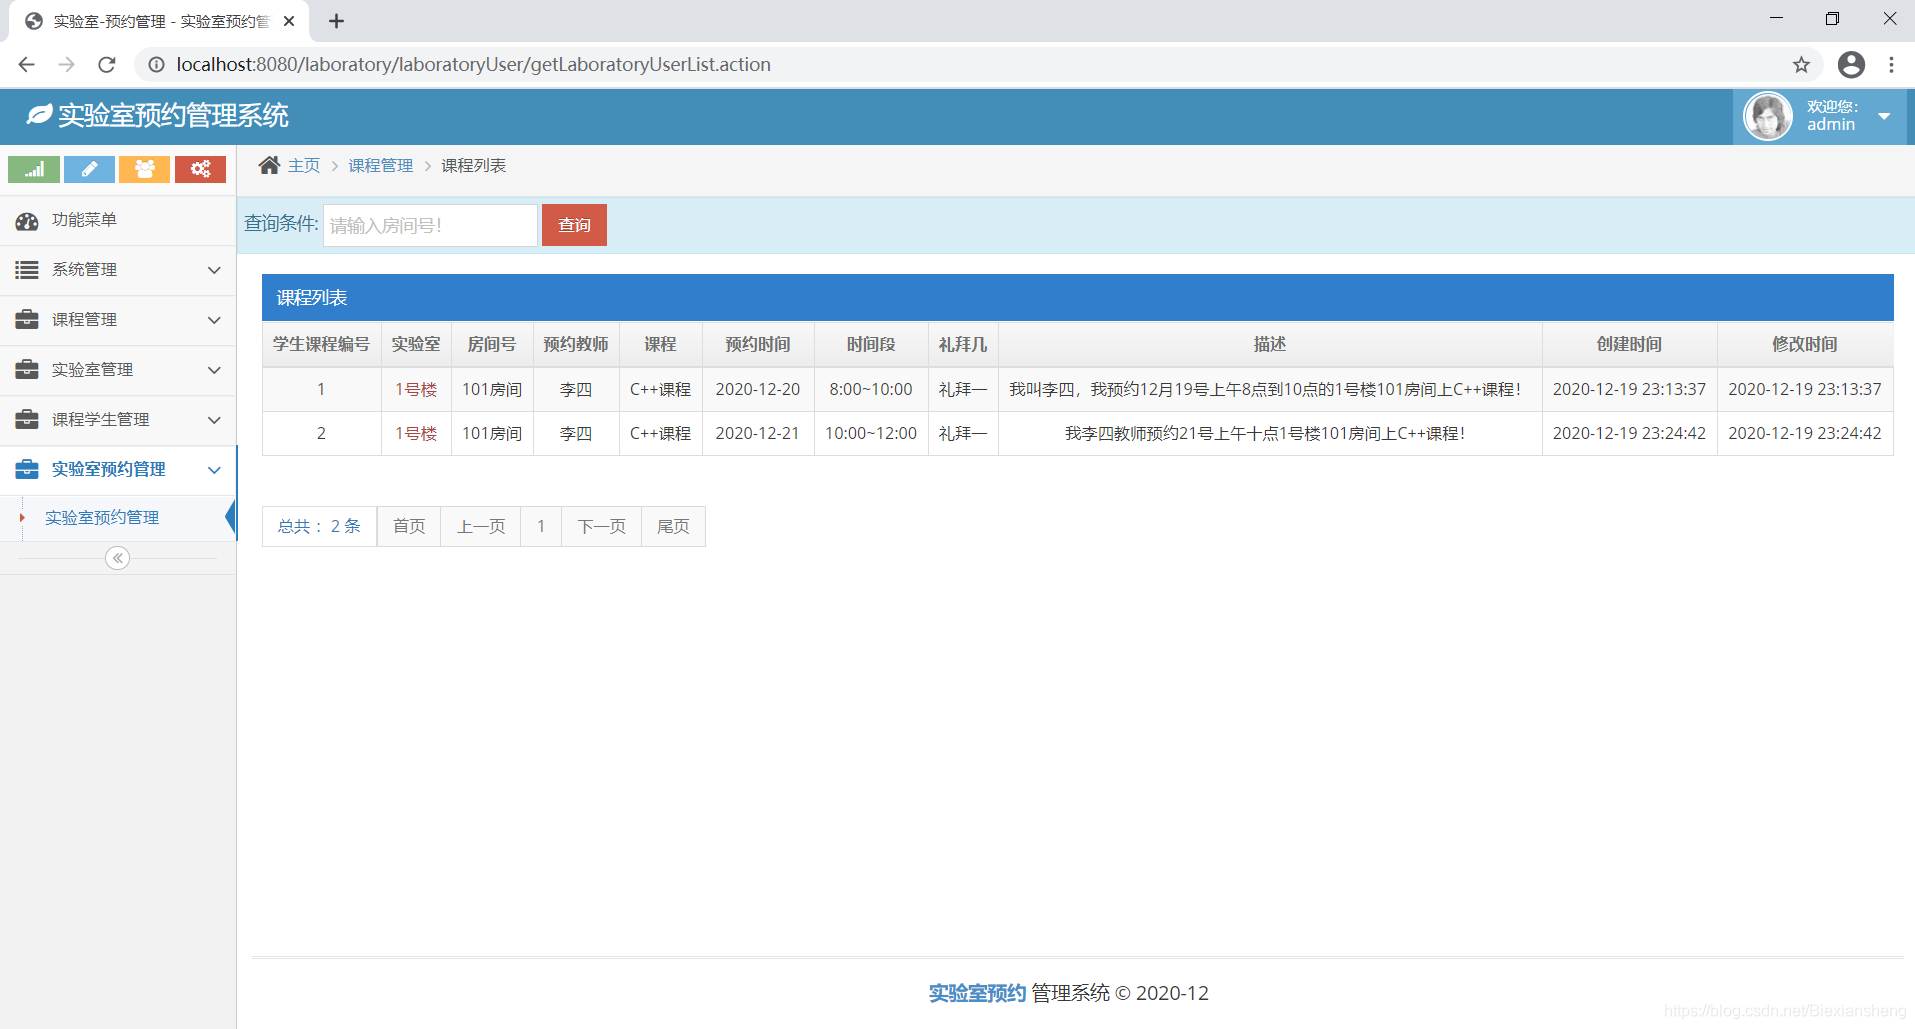This screenshot has width=1915, height=1029.
Task: Go forward using the browser forward arrow
Action: [67, 65]
